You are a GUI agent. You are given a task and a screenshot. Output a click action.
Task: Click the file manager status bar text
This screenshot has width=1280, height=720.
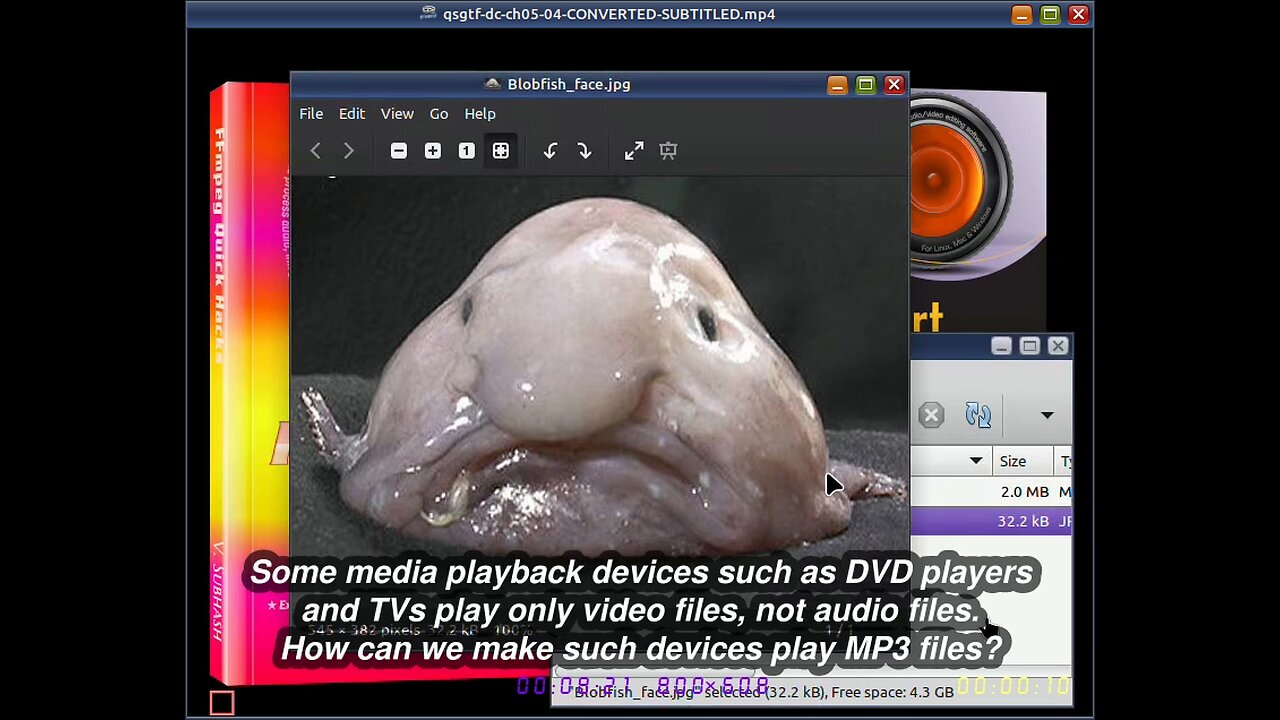click(764, 692)
